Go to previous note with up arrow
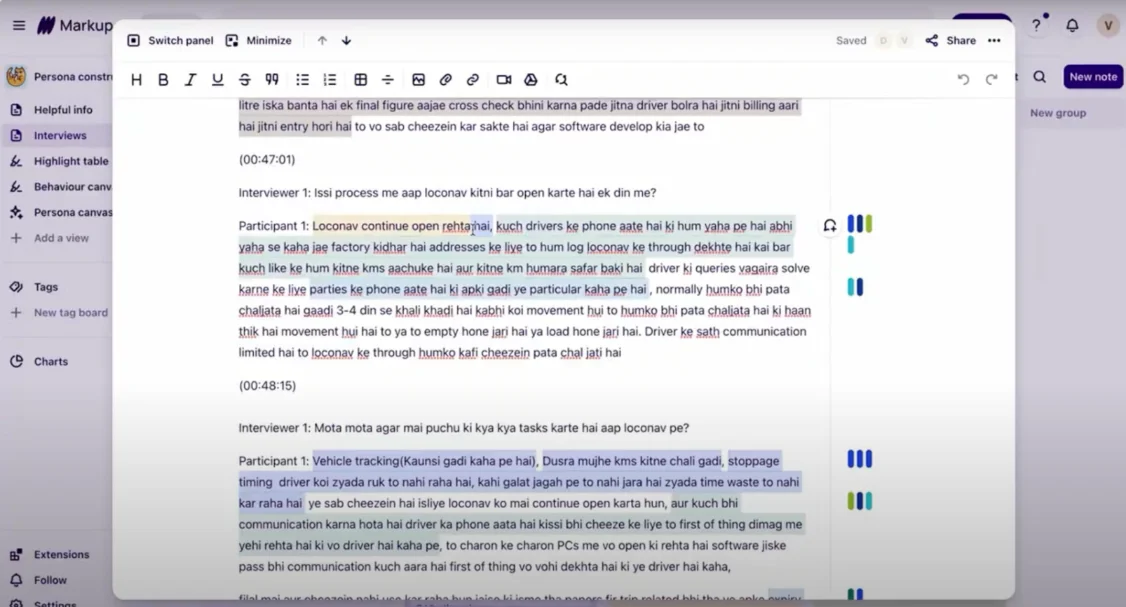This screenshot has height=607, width=1126. click(x=322, y=40)
